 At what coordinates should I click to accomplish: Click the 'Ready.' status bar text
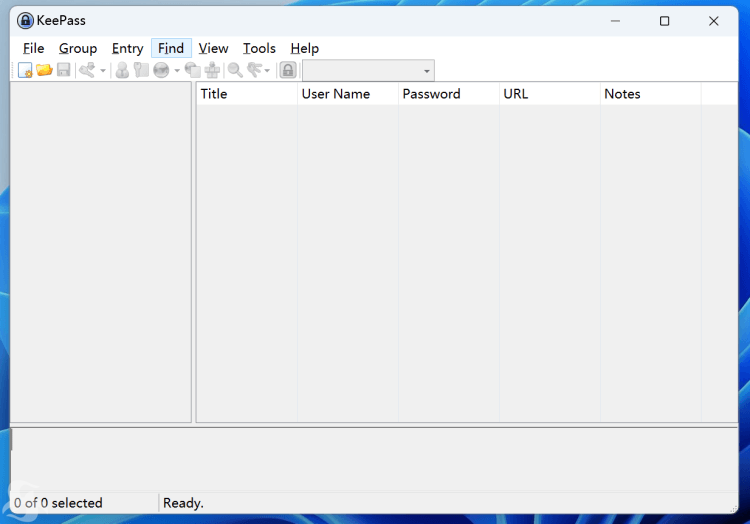[x=183, y=503]
